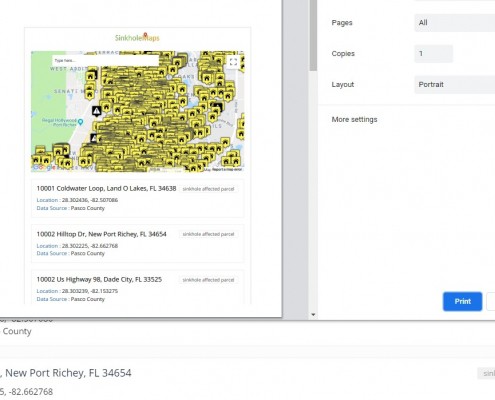Open the Layout dropdown showing Portrait

pos(455,85)
